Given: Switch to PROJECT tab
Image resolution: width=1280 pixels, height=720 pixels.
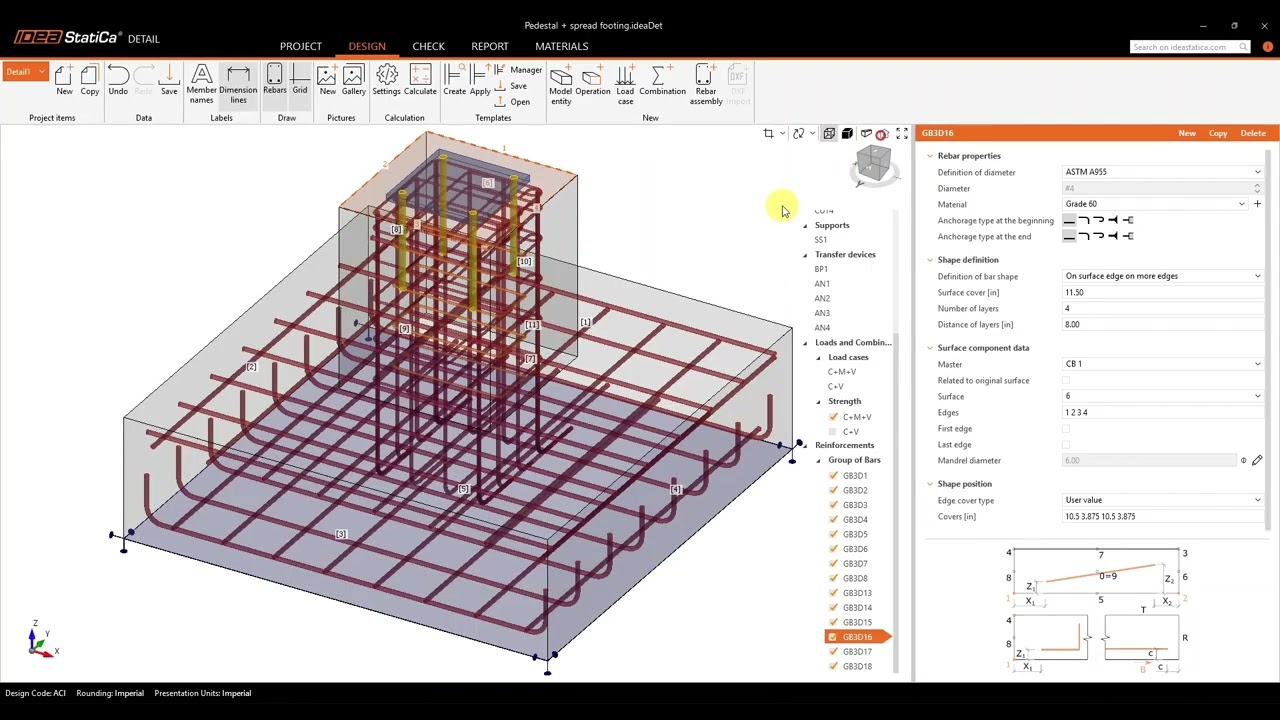Looking at the screenshot, I should [x=301, y=46].
